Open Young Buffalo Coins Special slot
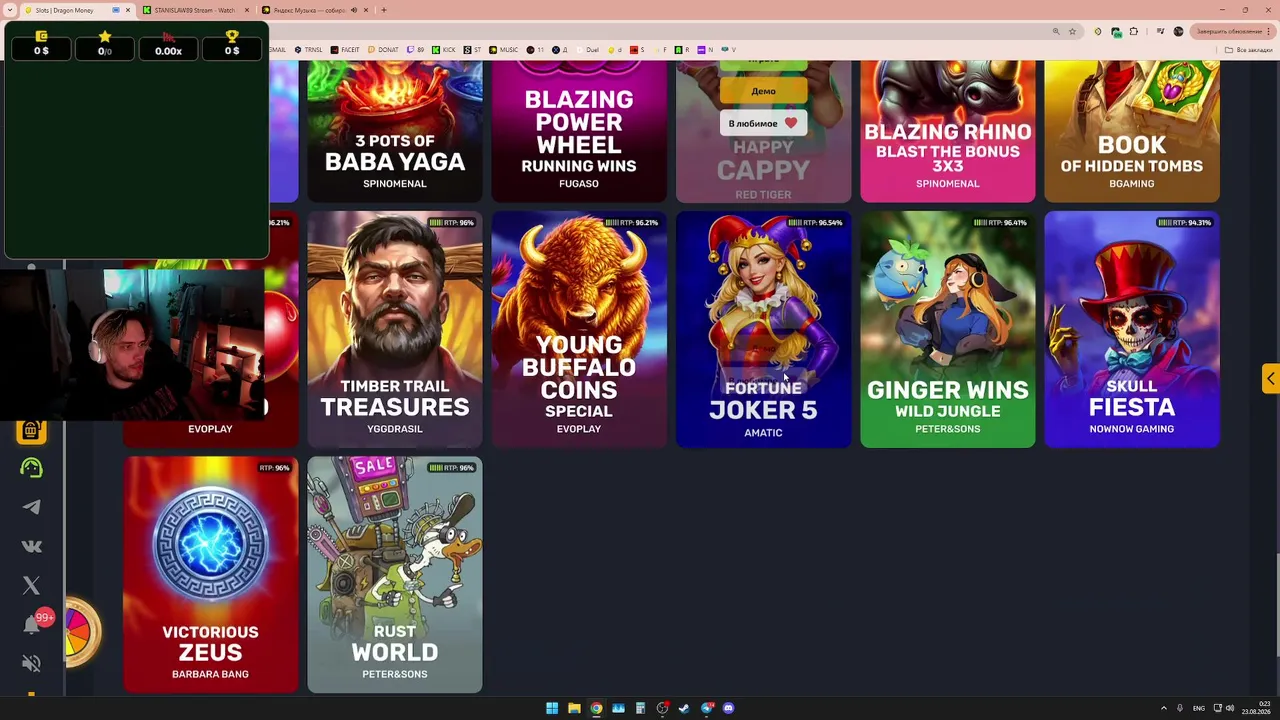Viewport: 1280px width, 720px height. click(x=579, y=329)
